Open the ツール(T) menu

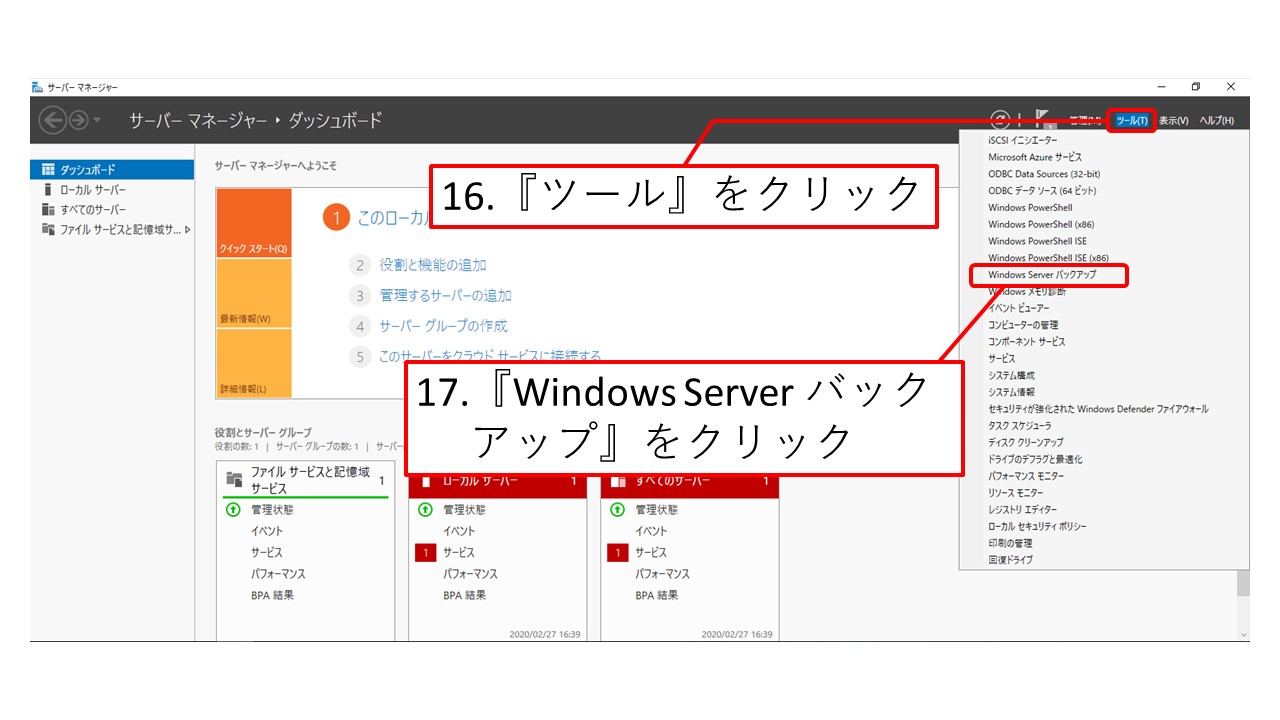(1132, 121)
